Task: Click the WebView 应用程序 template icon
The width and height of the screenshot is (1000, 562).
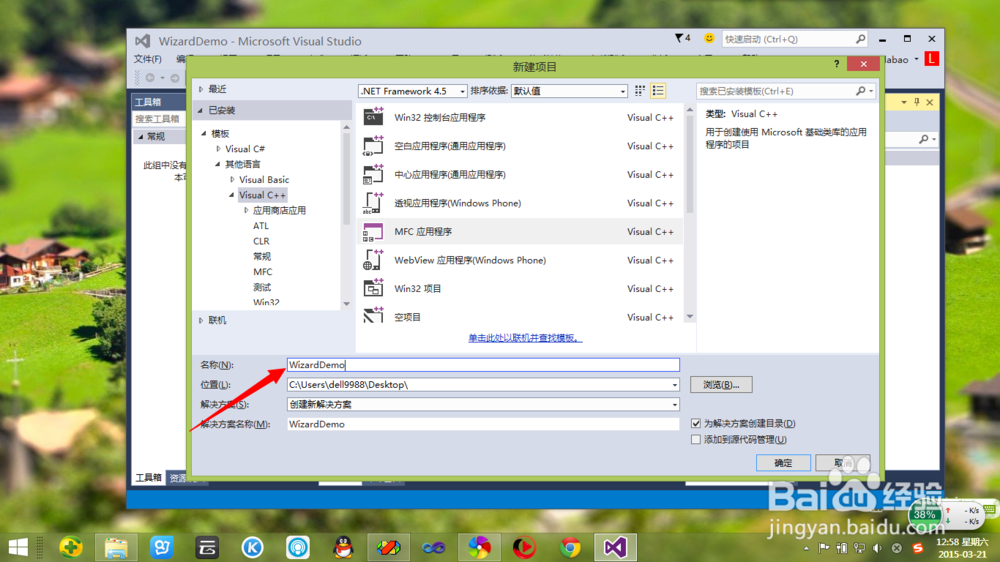Action: pyautogui.click(x=373, y=260)
